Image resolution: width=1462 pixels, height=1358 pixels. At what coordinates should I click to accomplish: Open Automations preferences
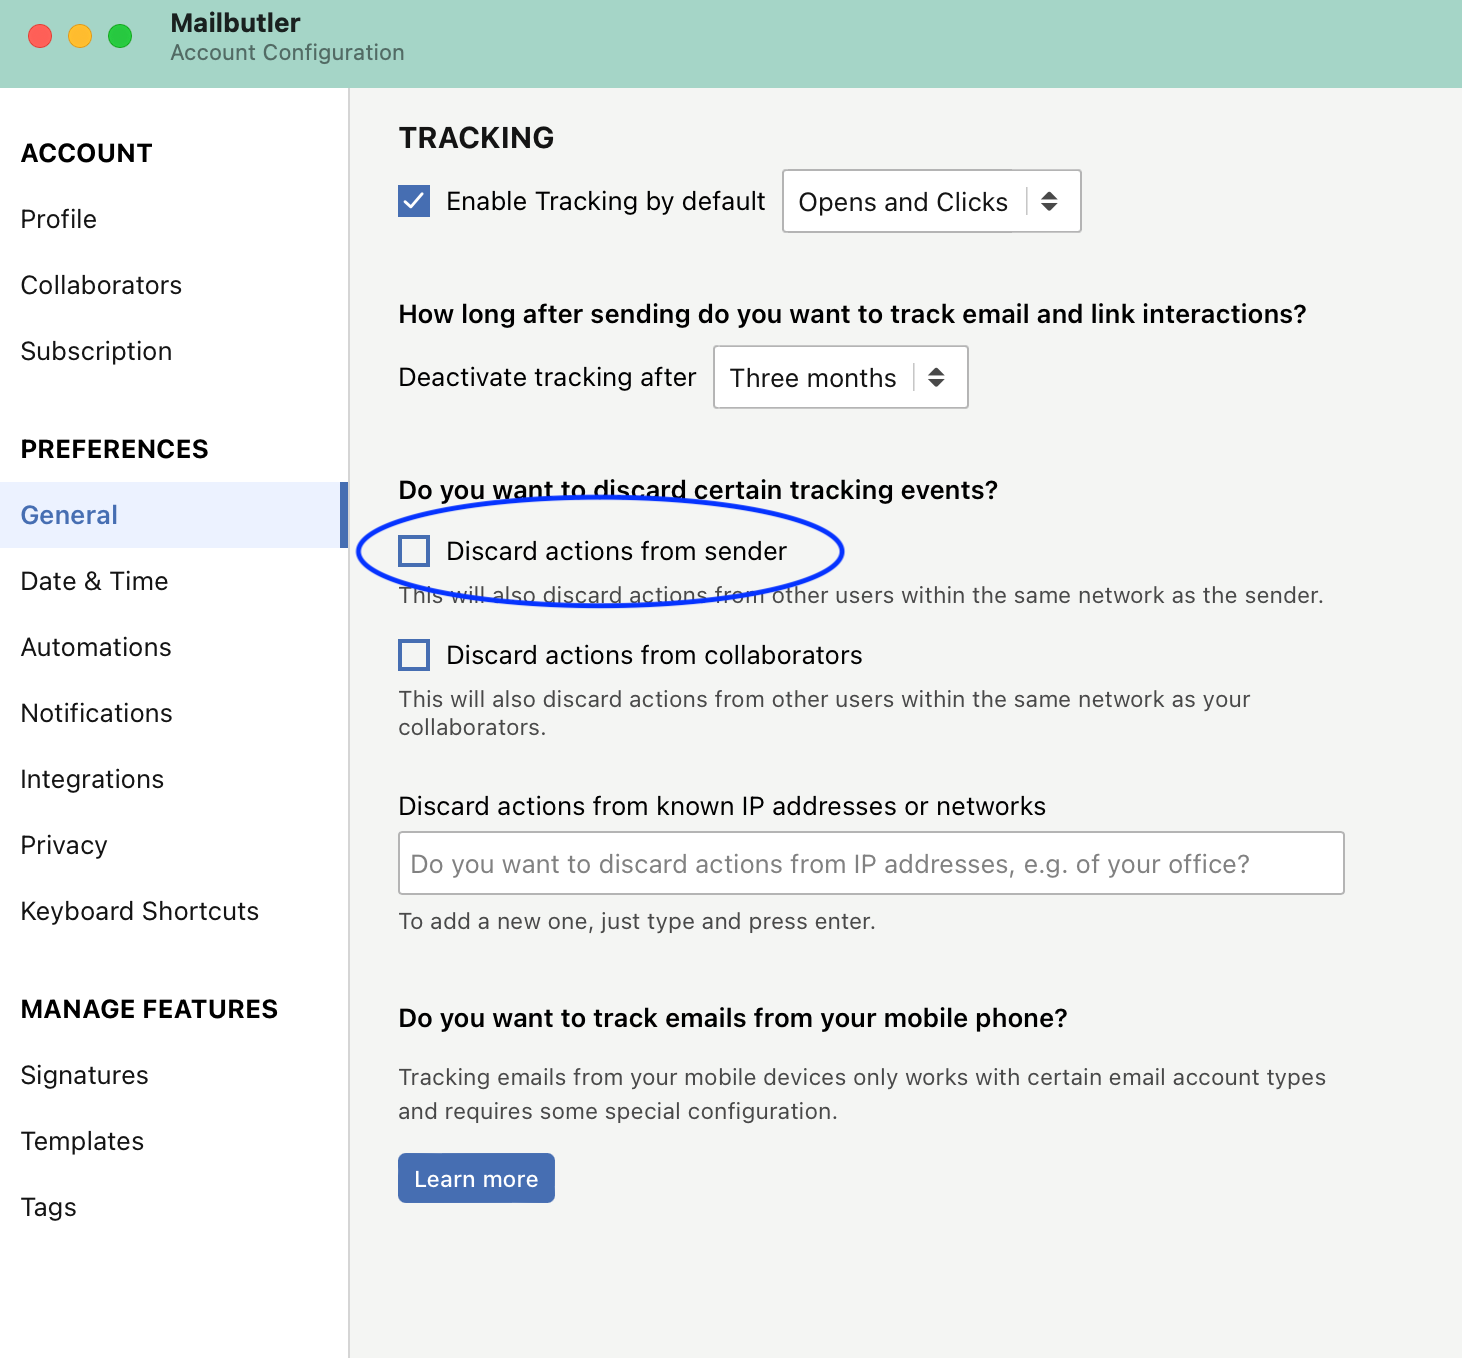pyautogui.click(x=96, y=647)
